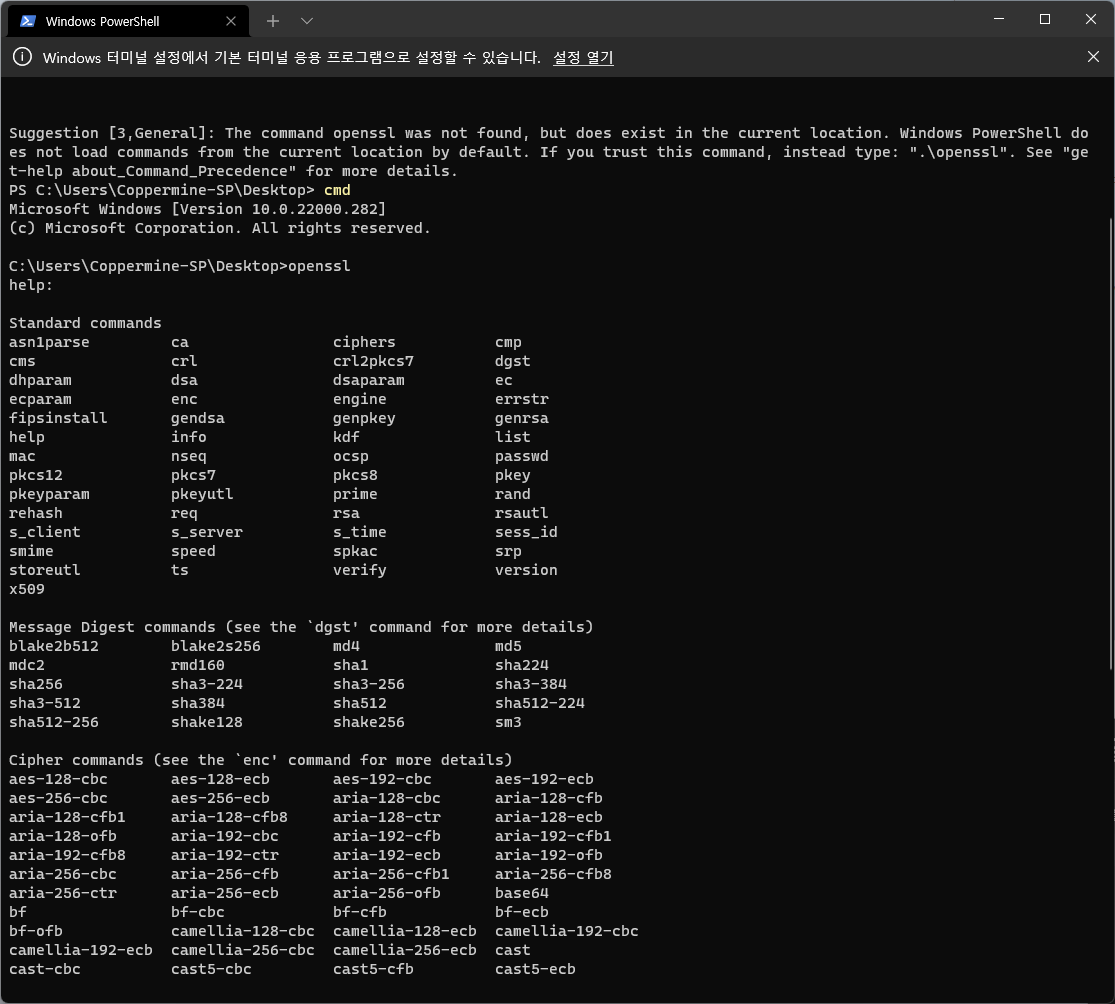Click the 'fipsinstall' command text
The height and width of the screenshot is (1004, 1115).
[x=58, y=418]
